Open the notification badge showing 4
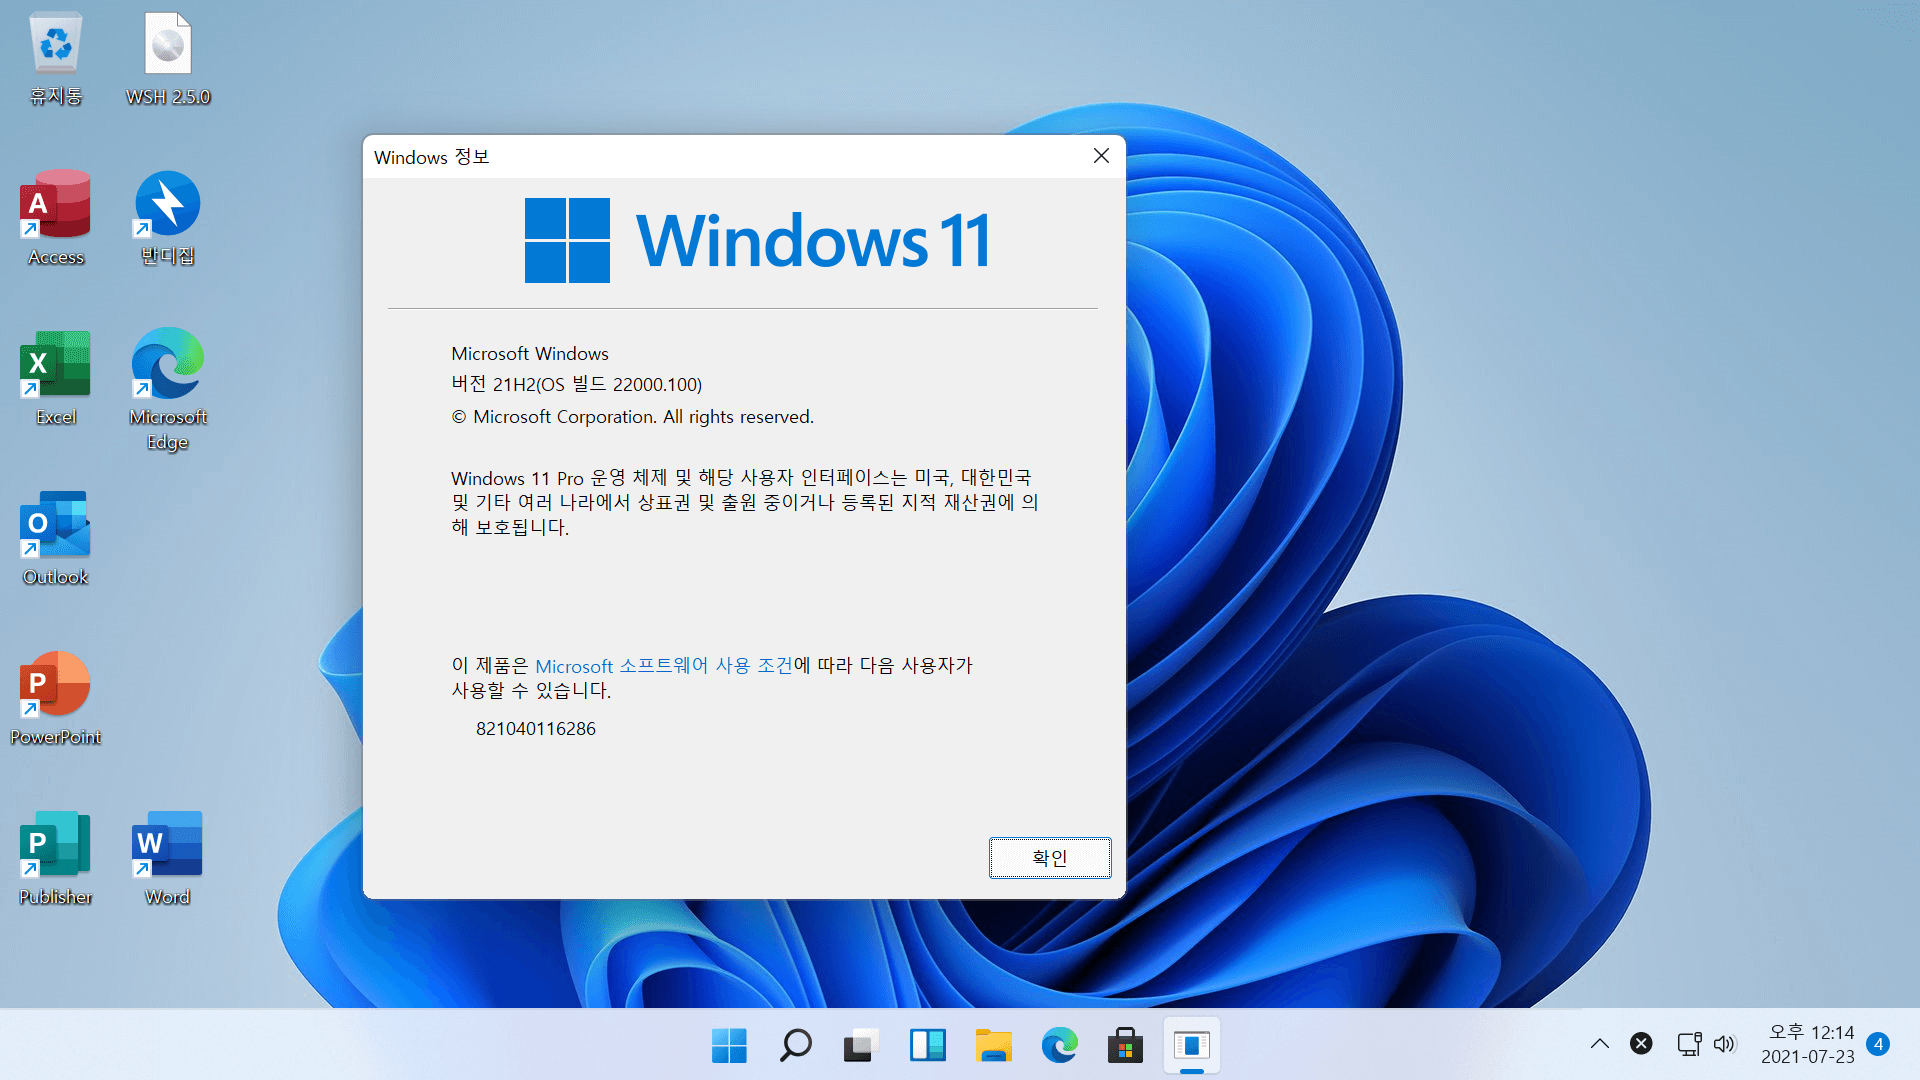Screen dimensions: 1920x1080 click(1878, 1044)
